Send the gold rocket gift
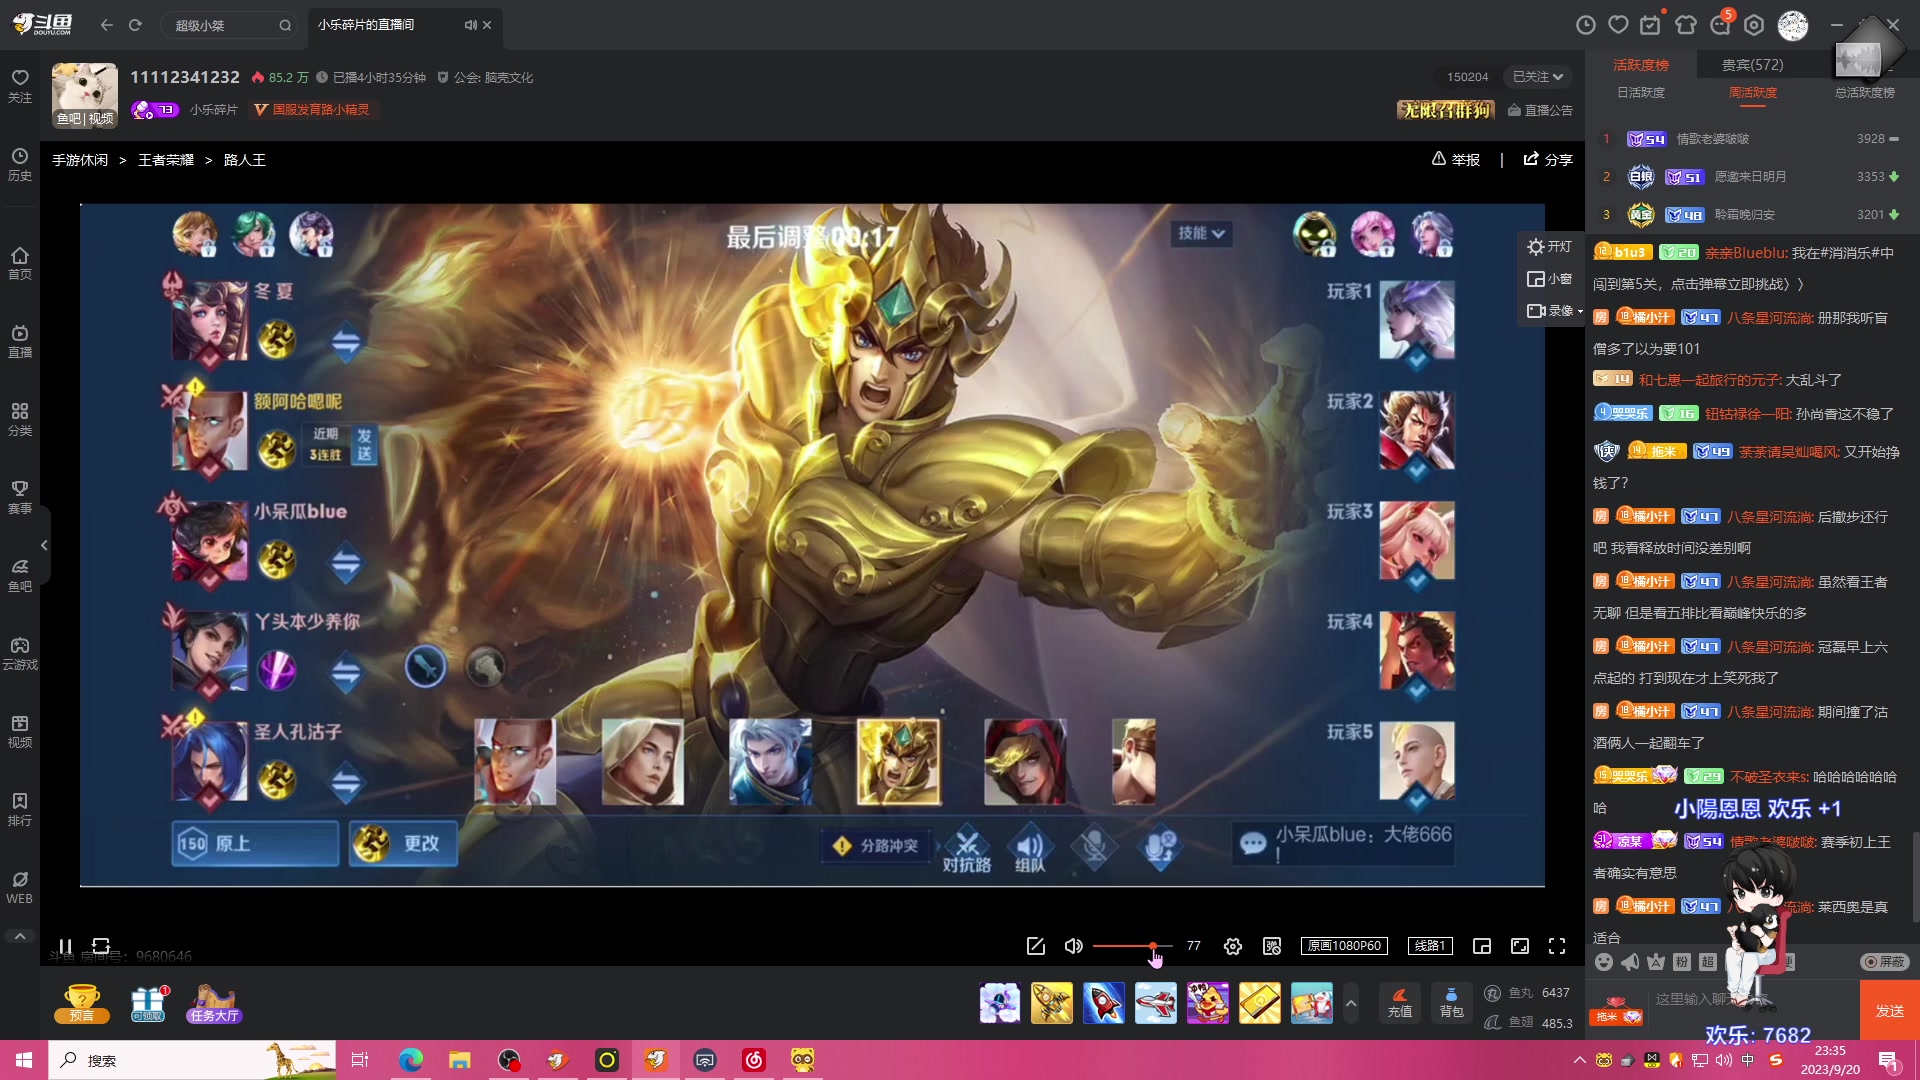 (x=1052, y=1003)
